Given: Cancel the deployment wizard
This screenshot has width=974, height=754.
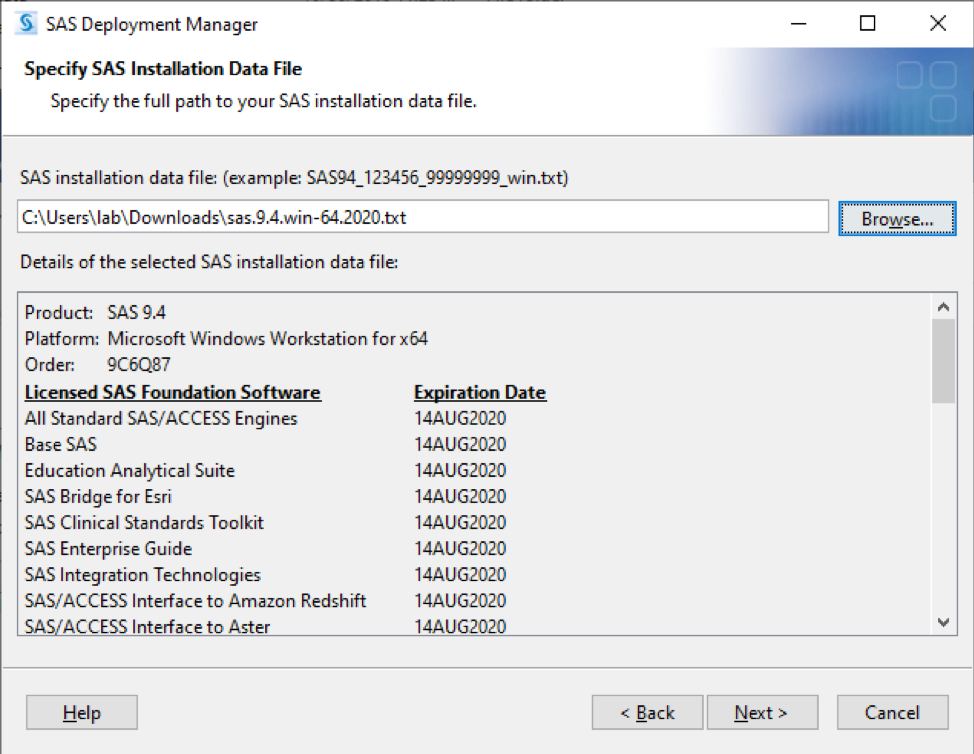Looking at the screenshot, I should coord(892,712).
